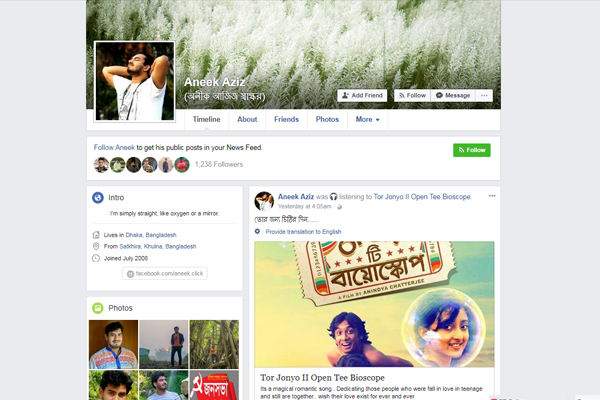Screen dimensions: 600x400
Task: Open Aneek Aziz name link in the post
Action: pyautogui.click(x=296, y=197)
